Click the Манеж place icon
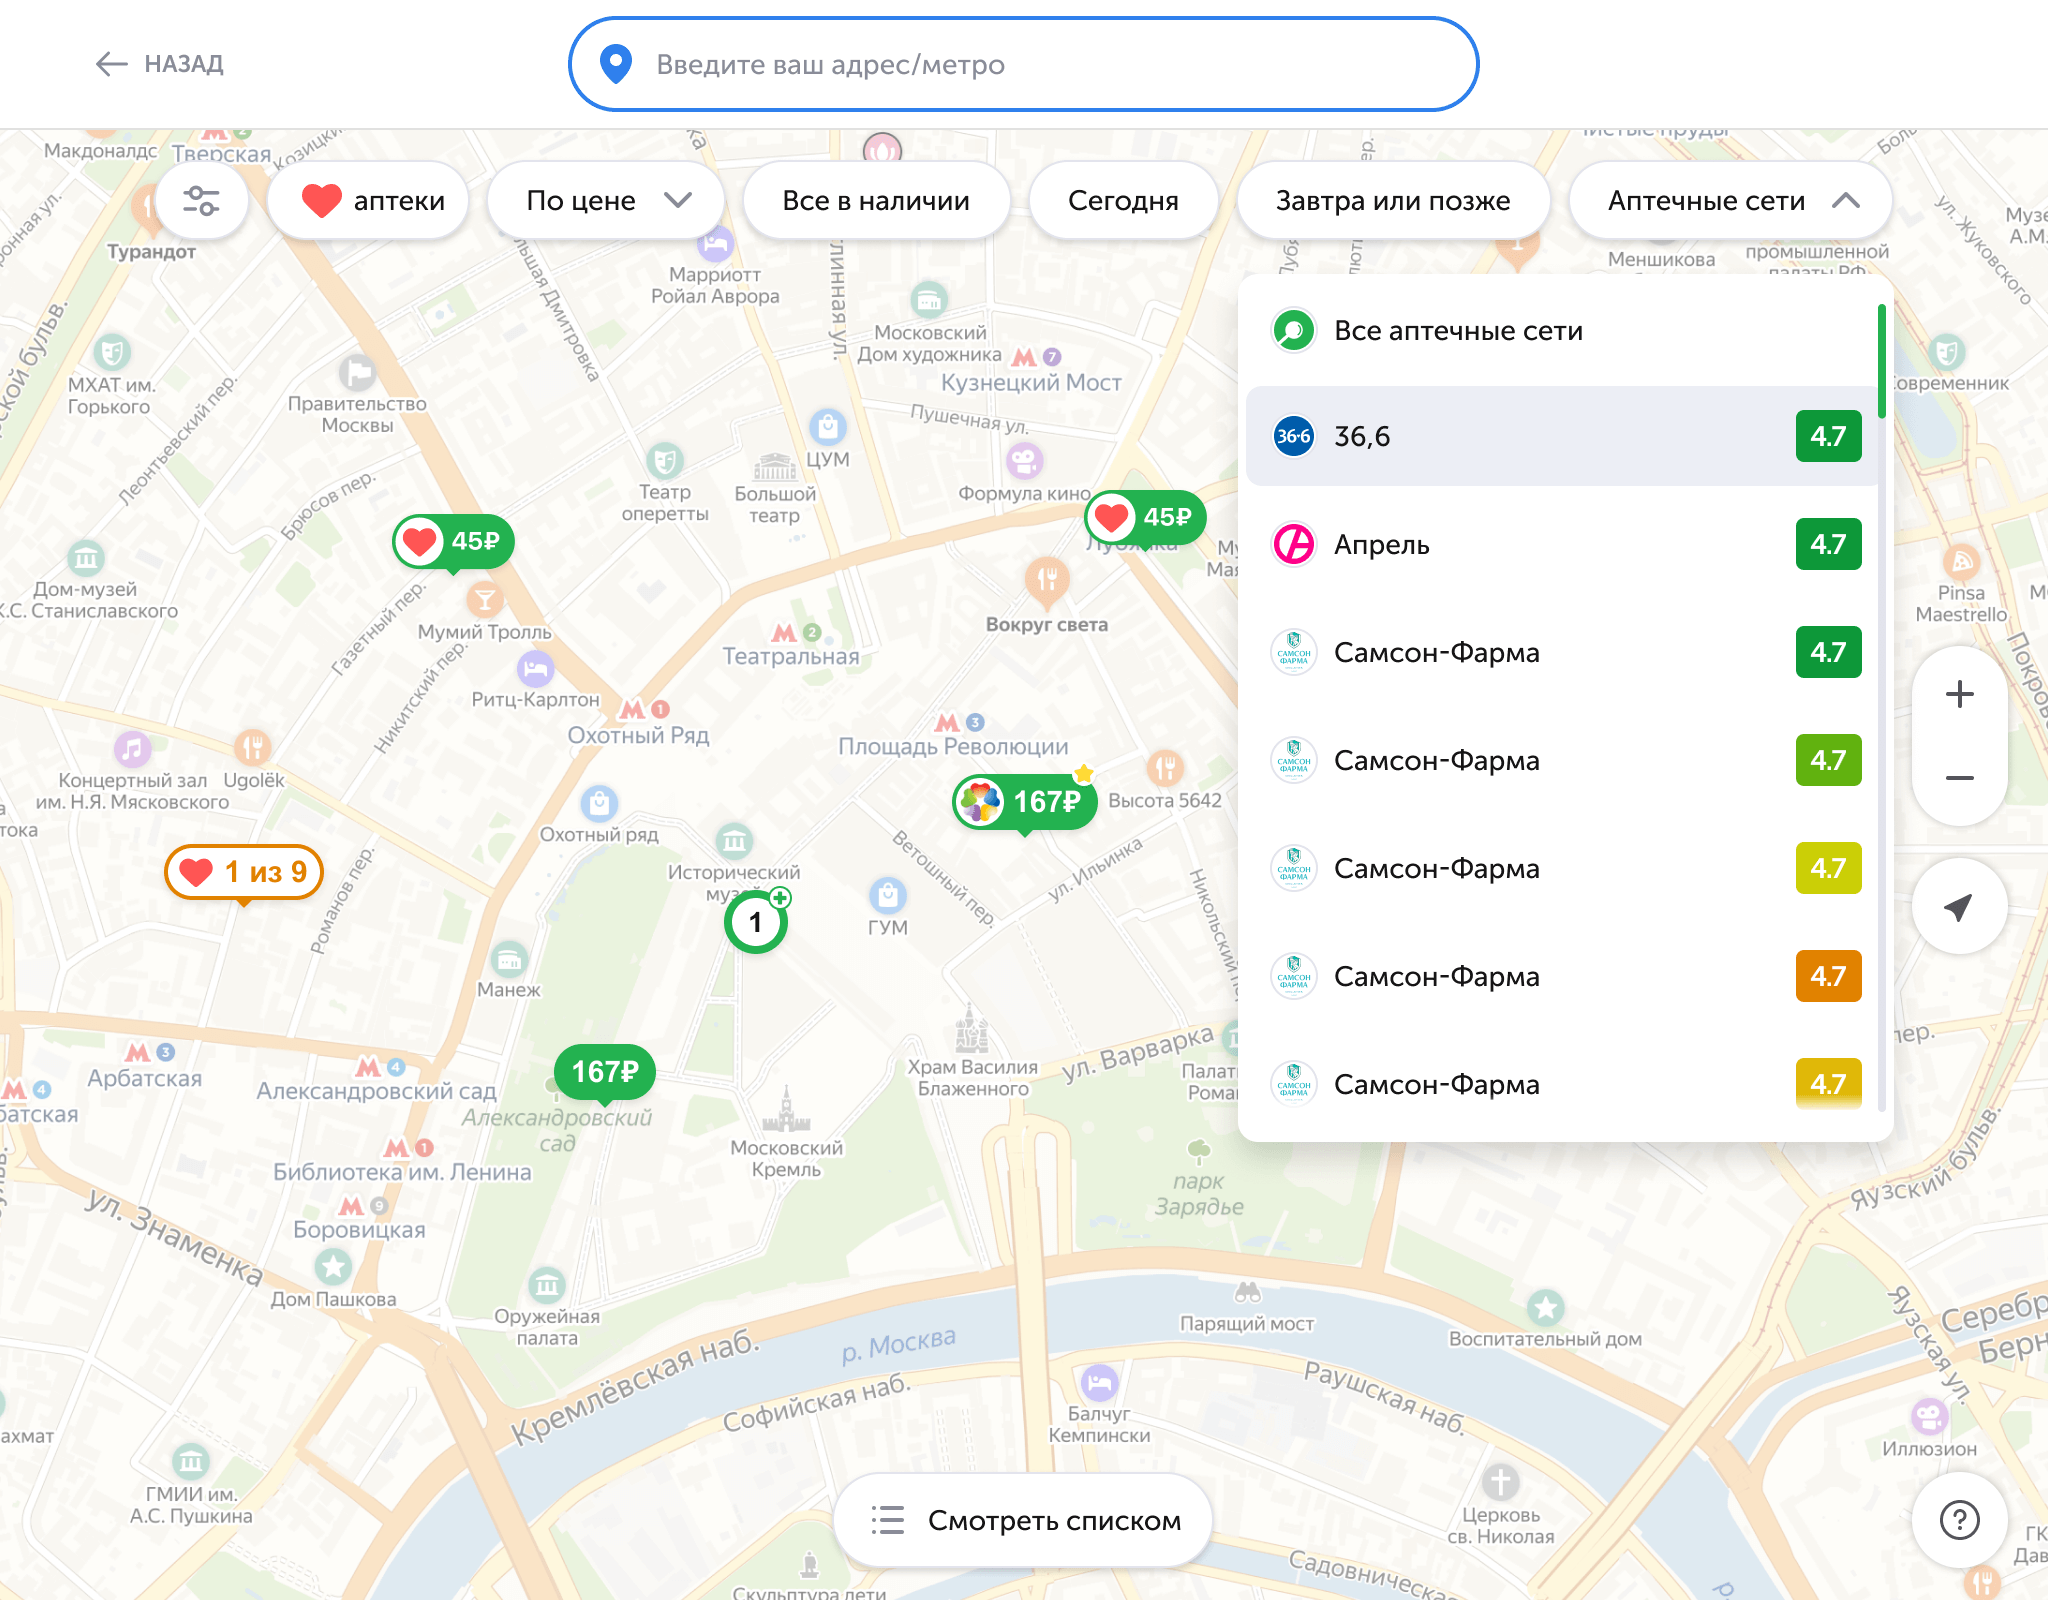This screenshot has height=1600, width=2048. [x=509, y=960]
